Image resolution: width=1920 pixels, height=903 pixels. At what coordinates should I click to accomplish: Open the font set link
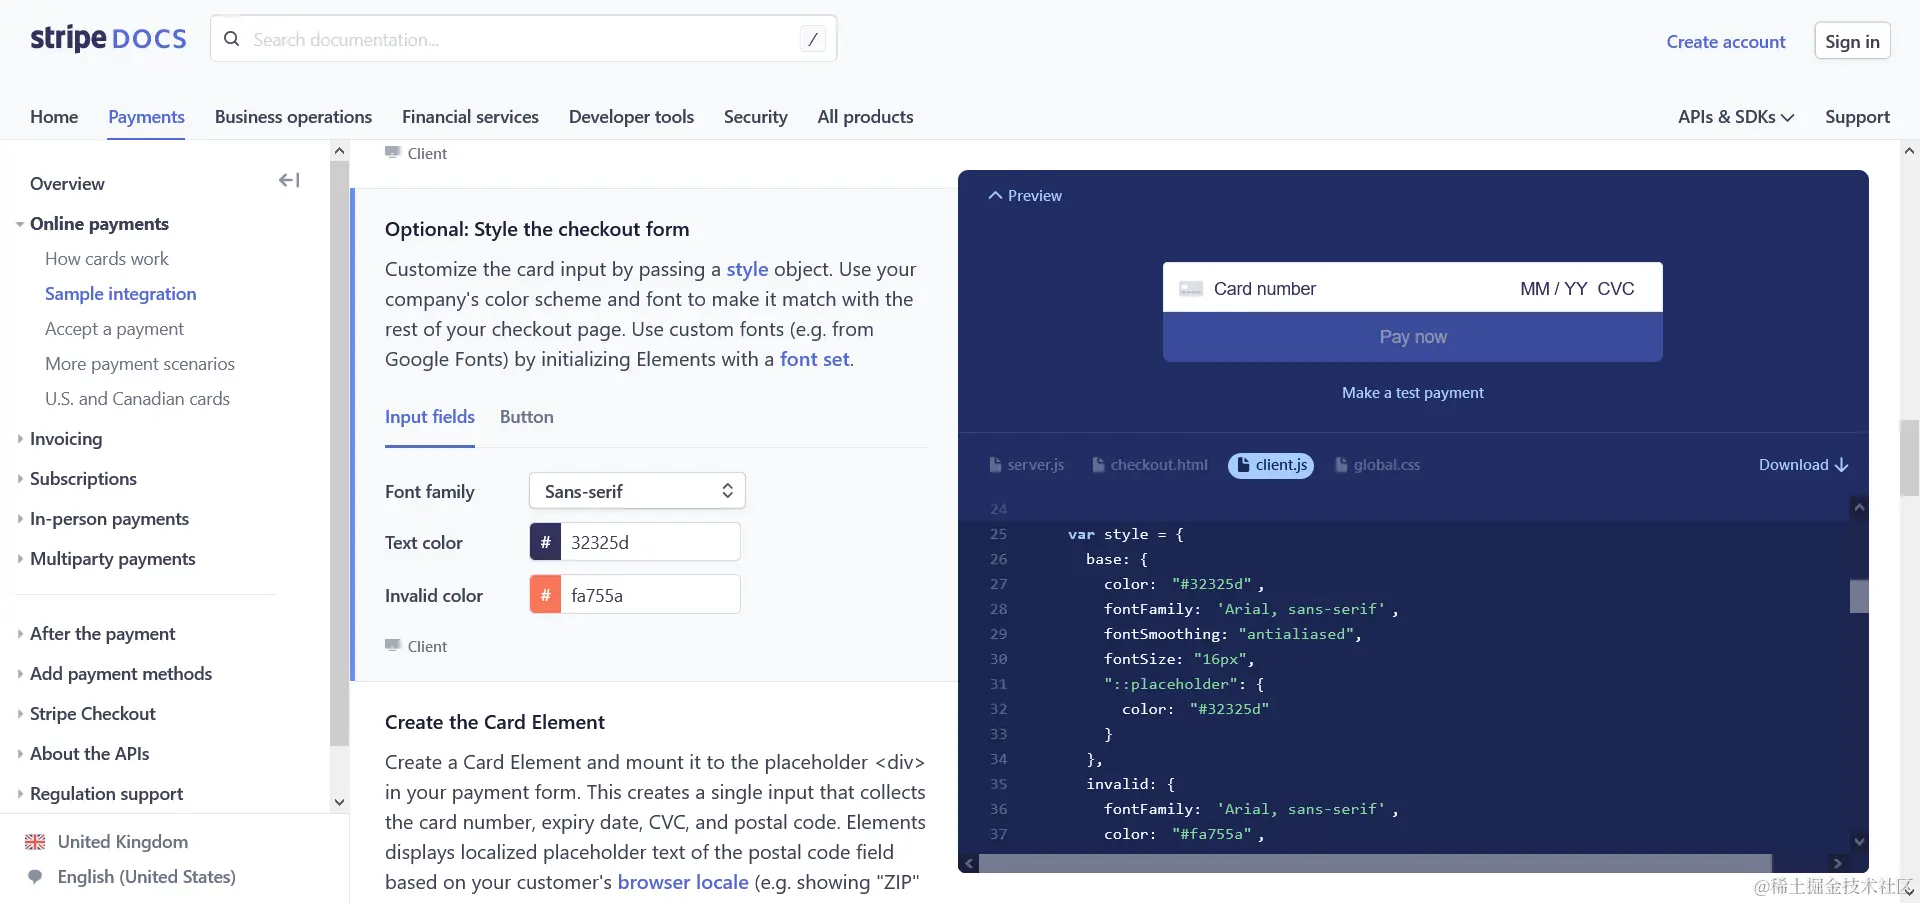815,359
